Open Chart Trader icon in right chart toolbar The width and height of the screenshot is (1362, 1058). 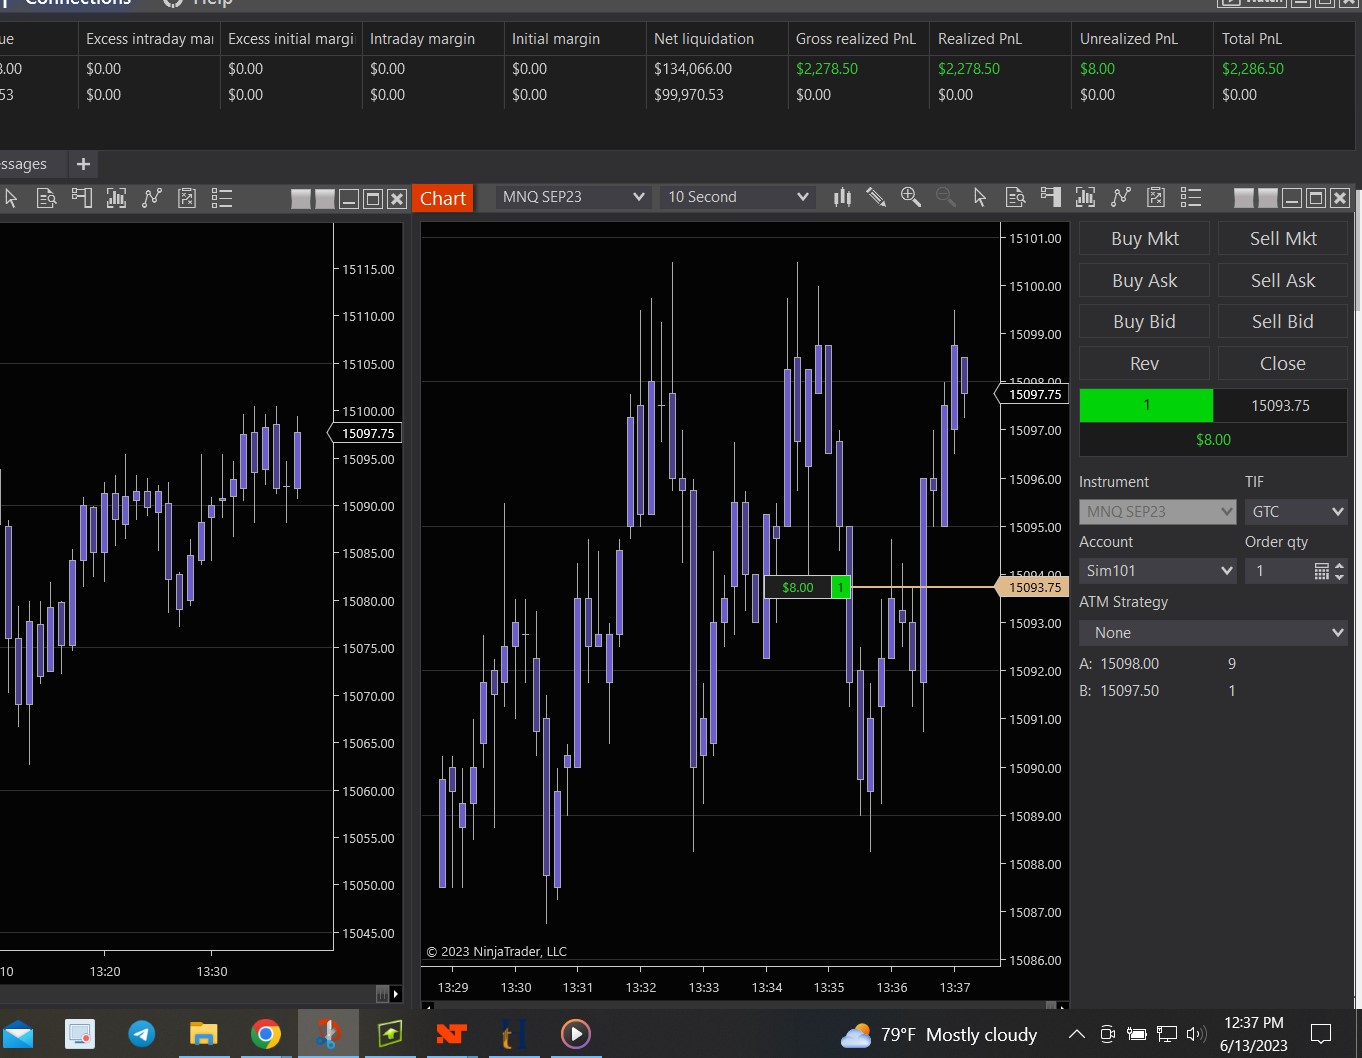(1050, 197)
